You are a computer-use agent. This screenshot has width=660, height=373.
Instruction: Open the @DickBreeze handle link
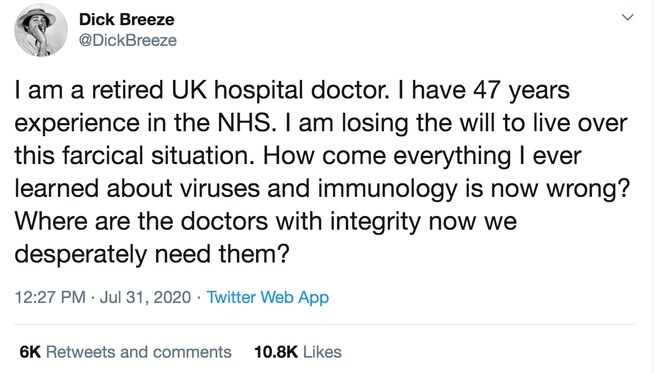[128, 40]
